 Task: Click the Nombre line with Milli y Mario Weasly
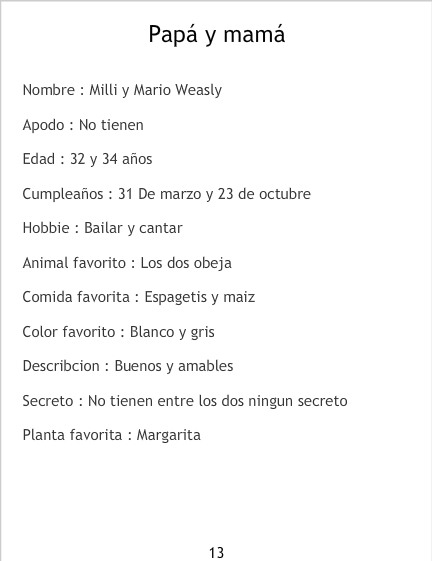tap(122, 90)
